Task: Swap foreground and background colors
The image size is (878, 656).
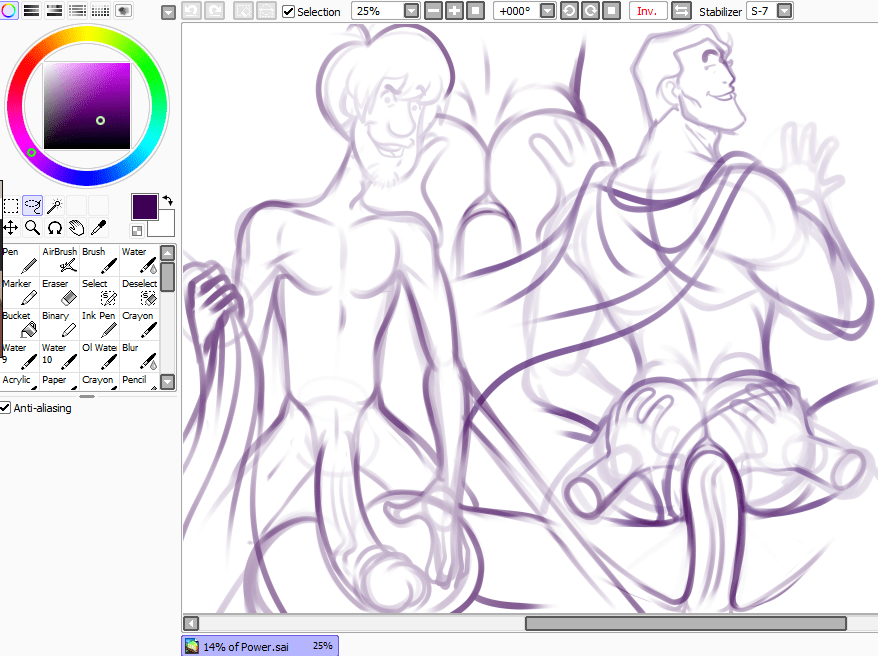Action: pos(167,201)
